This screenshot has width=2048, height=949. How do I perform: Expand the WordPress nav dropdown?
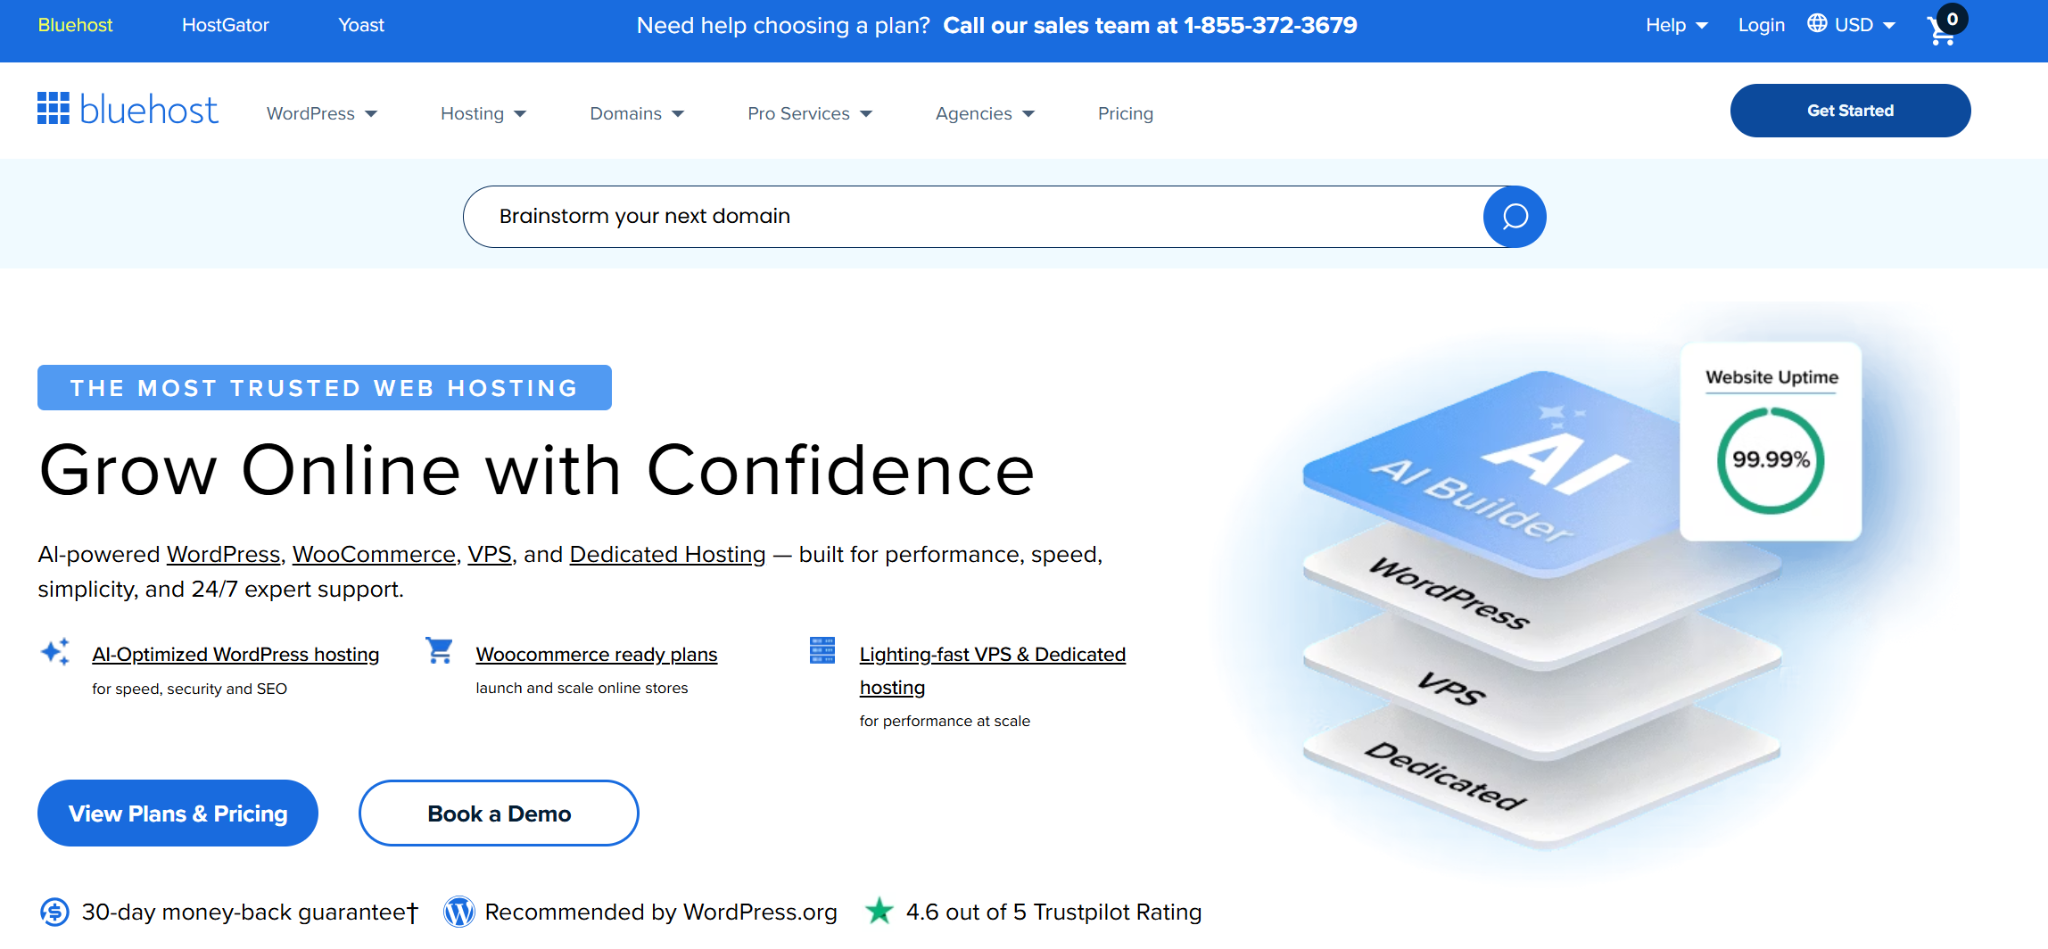point(322,114)
